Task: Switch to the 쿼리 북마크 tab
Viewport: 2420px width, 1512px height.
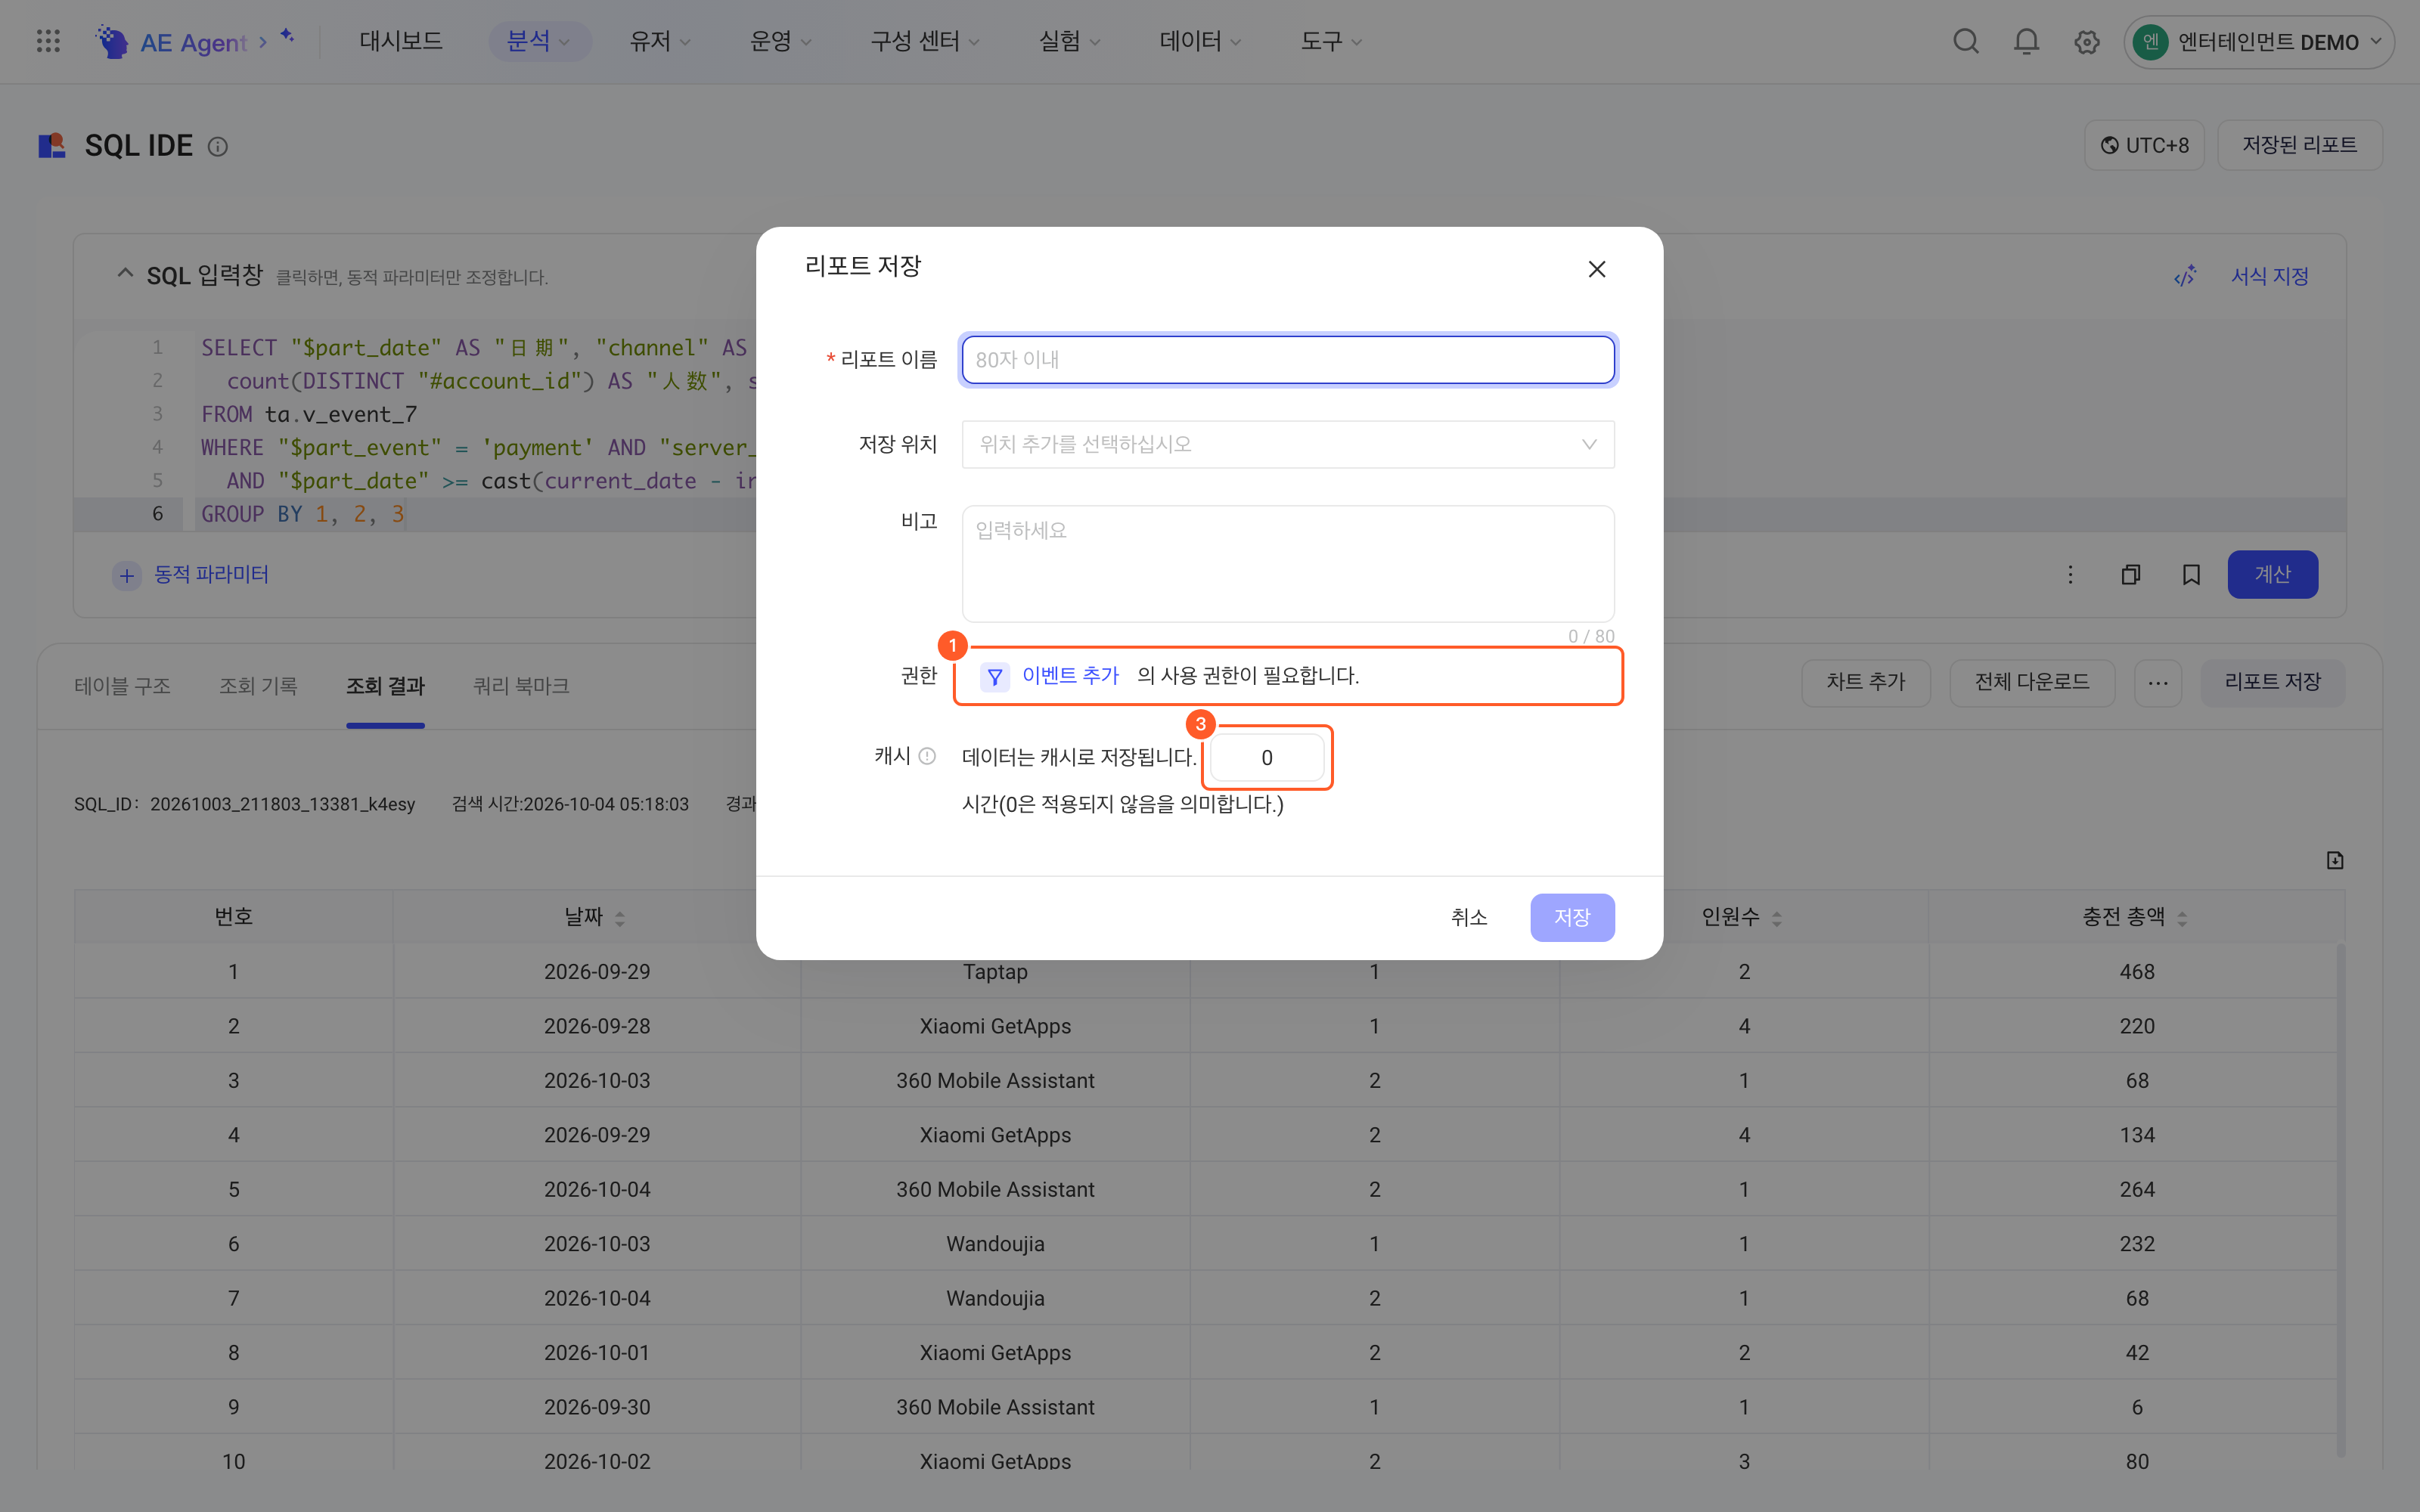Action: click(x=521, y=685)
